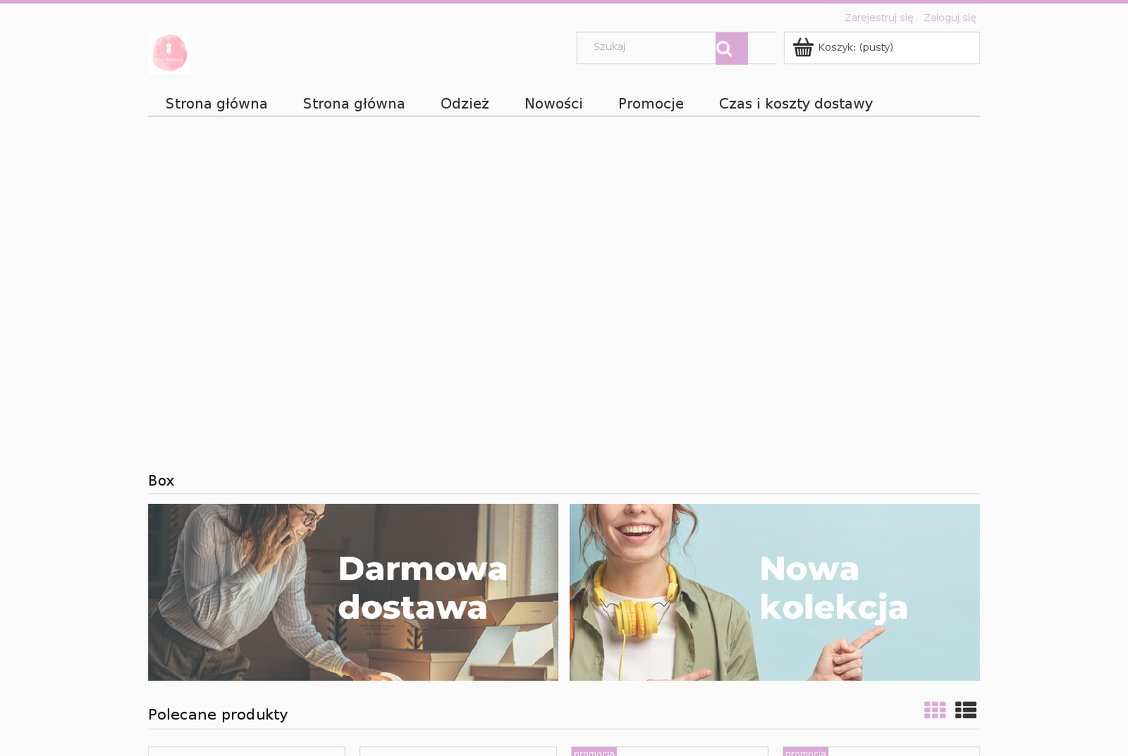The height and width of the screenshot is (756, 1128).
Task: Click the shopping basket icon
Action: [803, 47]
